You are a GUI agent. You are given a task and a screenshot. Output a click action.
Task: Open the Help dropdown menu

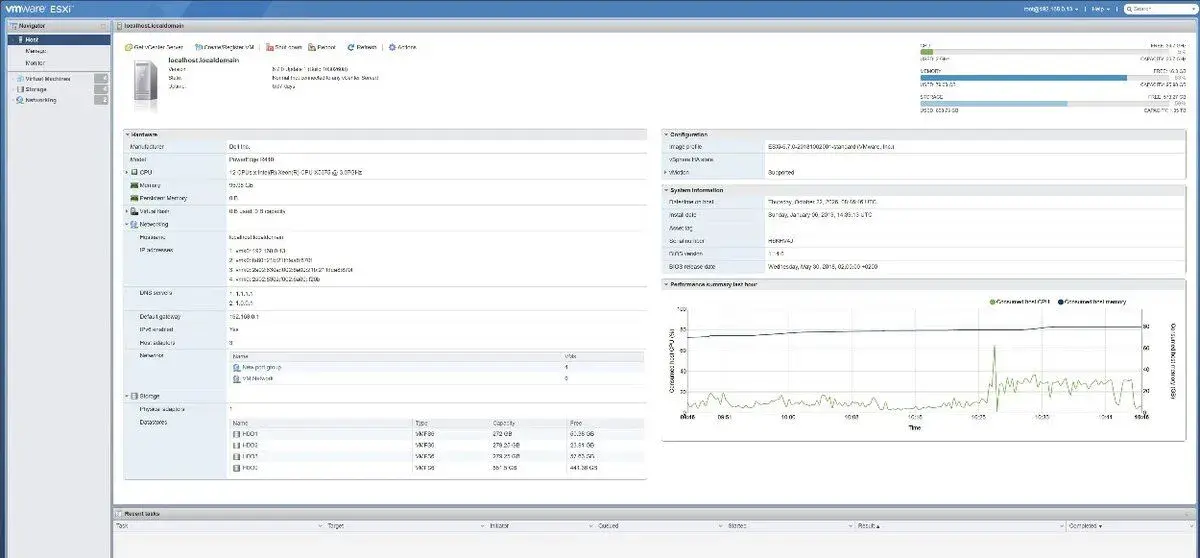coord(1102,8)
